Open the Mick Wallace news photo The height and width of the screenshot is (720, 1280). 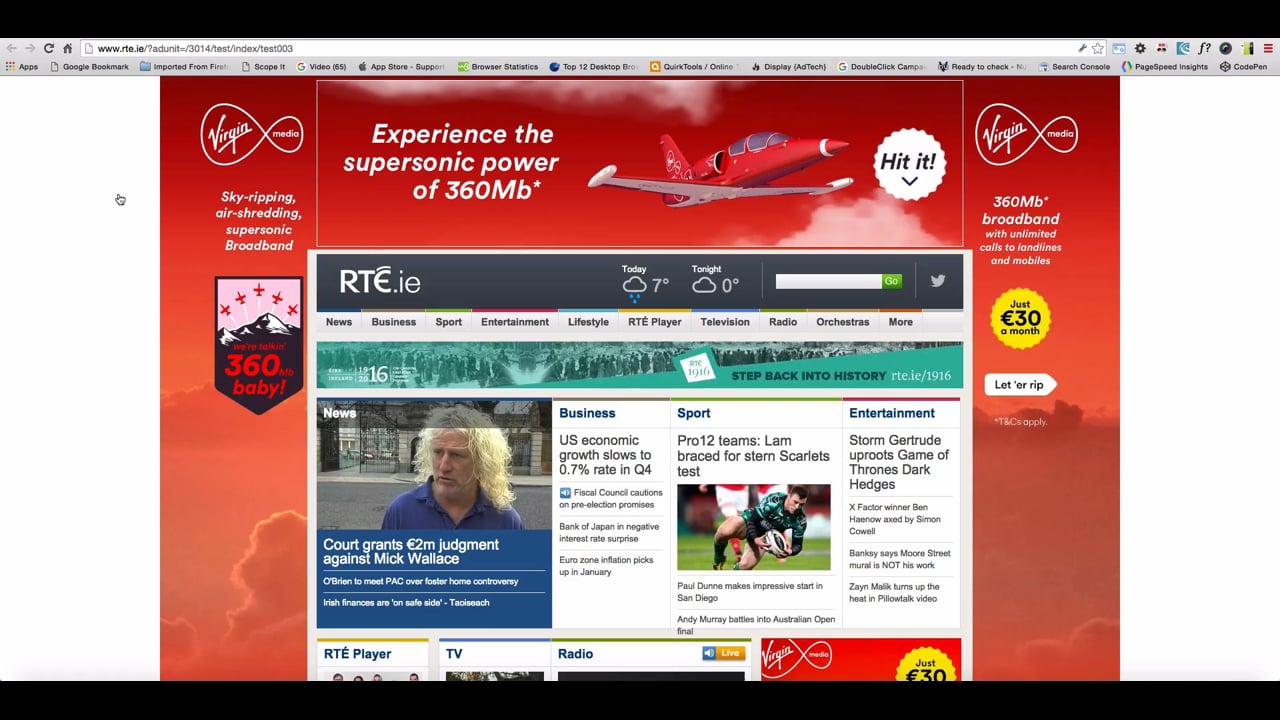[434, 464]
